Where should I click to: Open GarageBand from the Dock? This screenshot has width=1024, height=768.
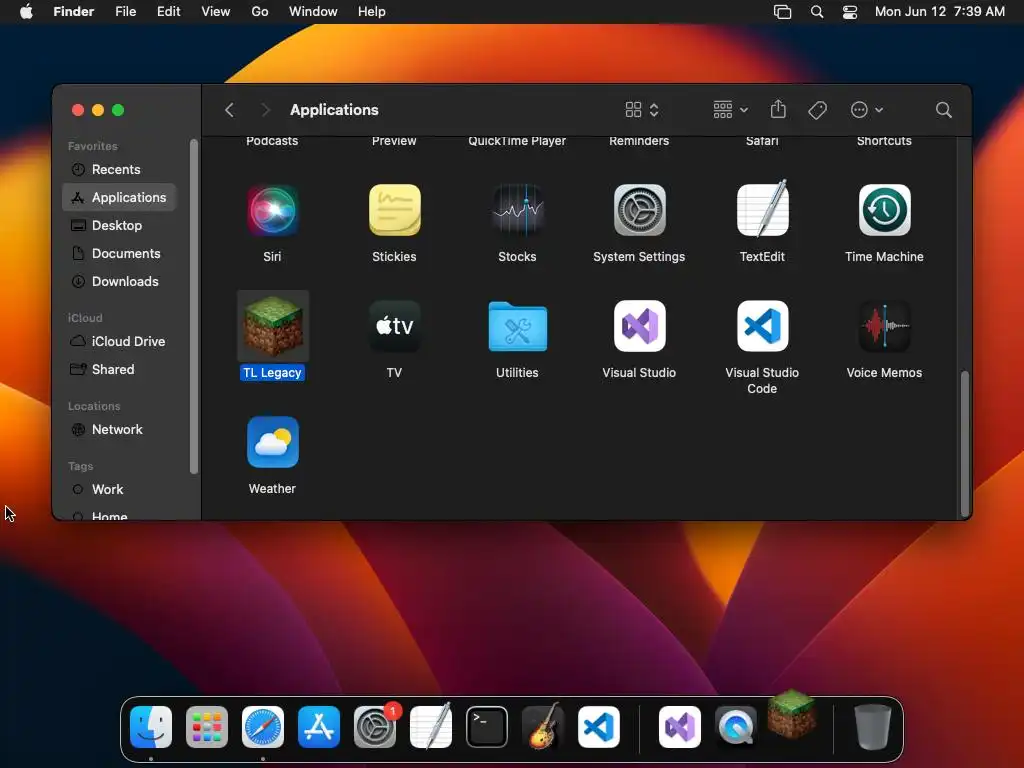(543, 726)
